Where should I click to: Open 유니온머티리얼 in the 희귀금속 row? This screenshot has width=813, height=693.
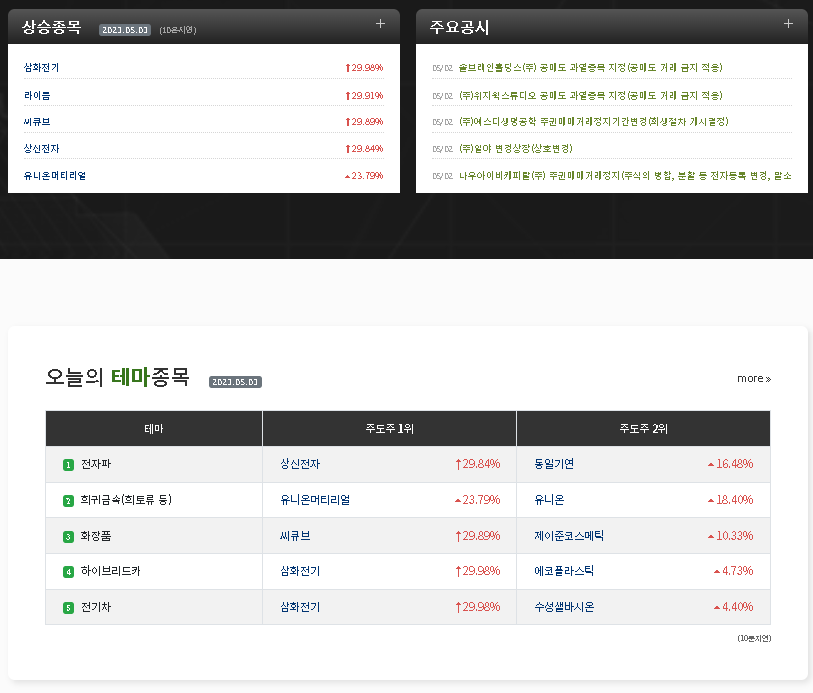pos(315,500)
